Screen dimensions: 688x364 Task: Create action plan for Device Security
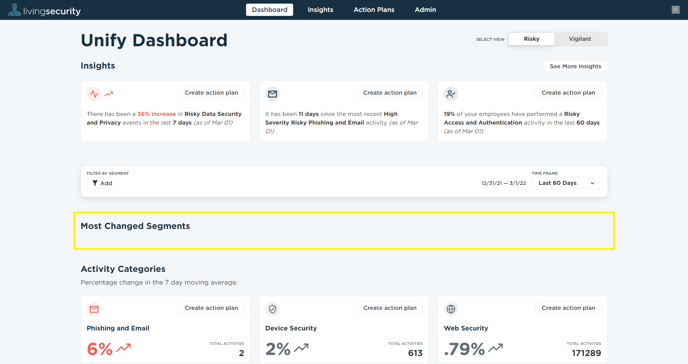[390, 308]
